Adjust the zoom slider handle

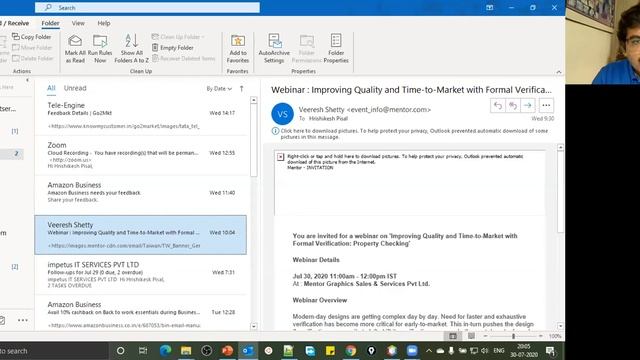pyautogui.click(x=513, y=336)
